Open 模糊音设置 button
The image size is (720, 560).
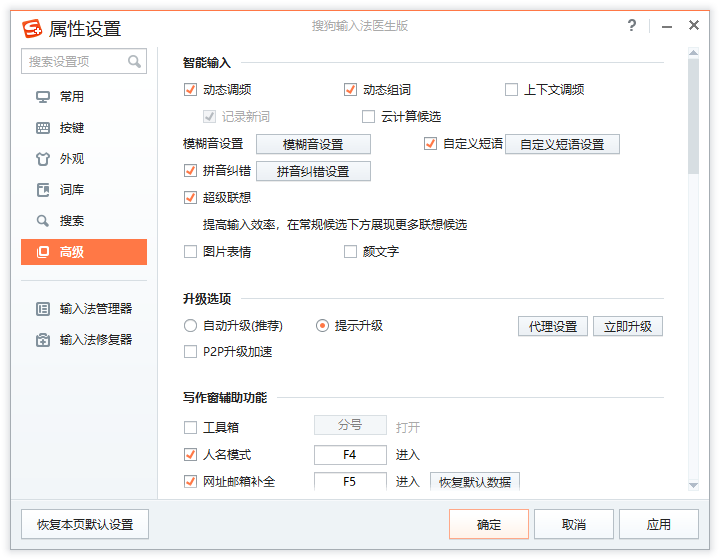click(313, 144)
